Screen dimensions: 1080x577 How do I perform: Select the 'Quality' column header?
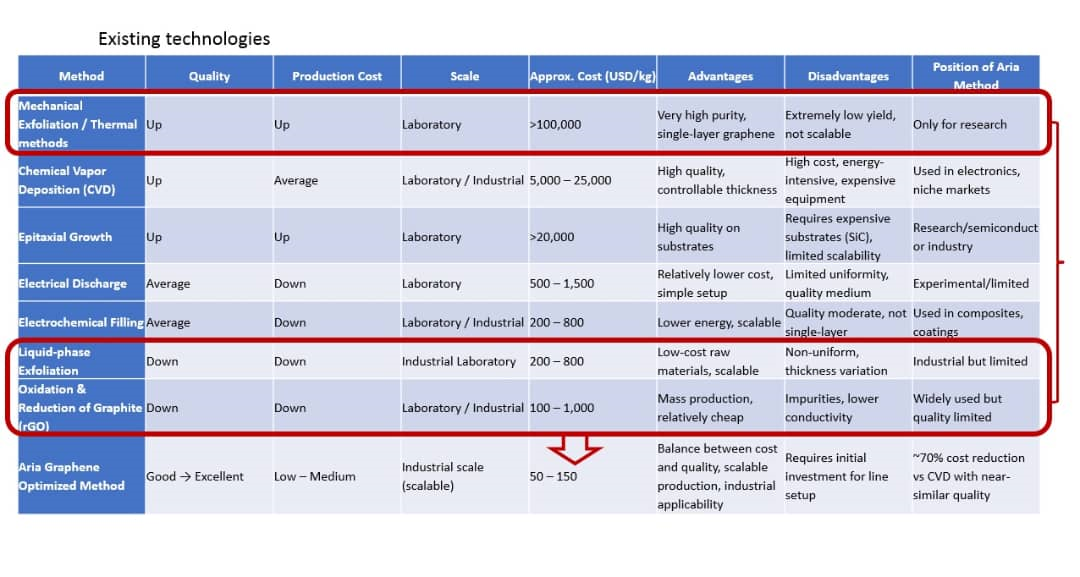click(x=209, y=76)
